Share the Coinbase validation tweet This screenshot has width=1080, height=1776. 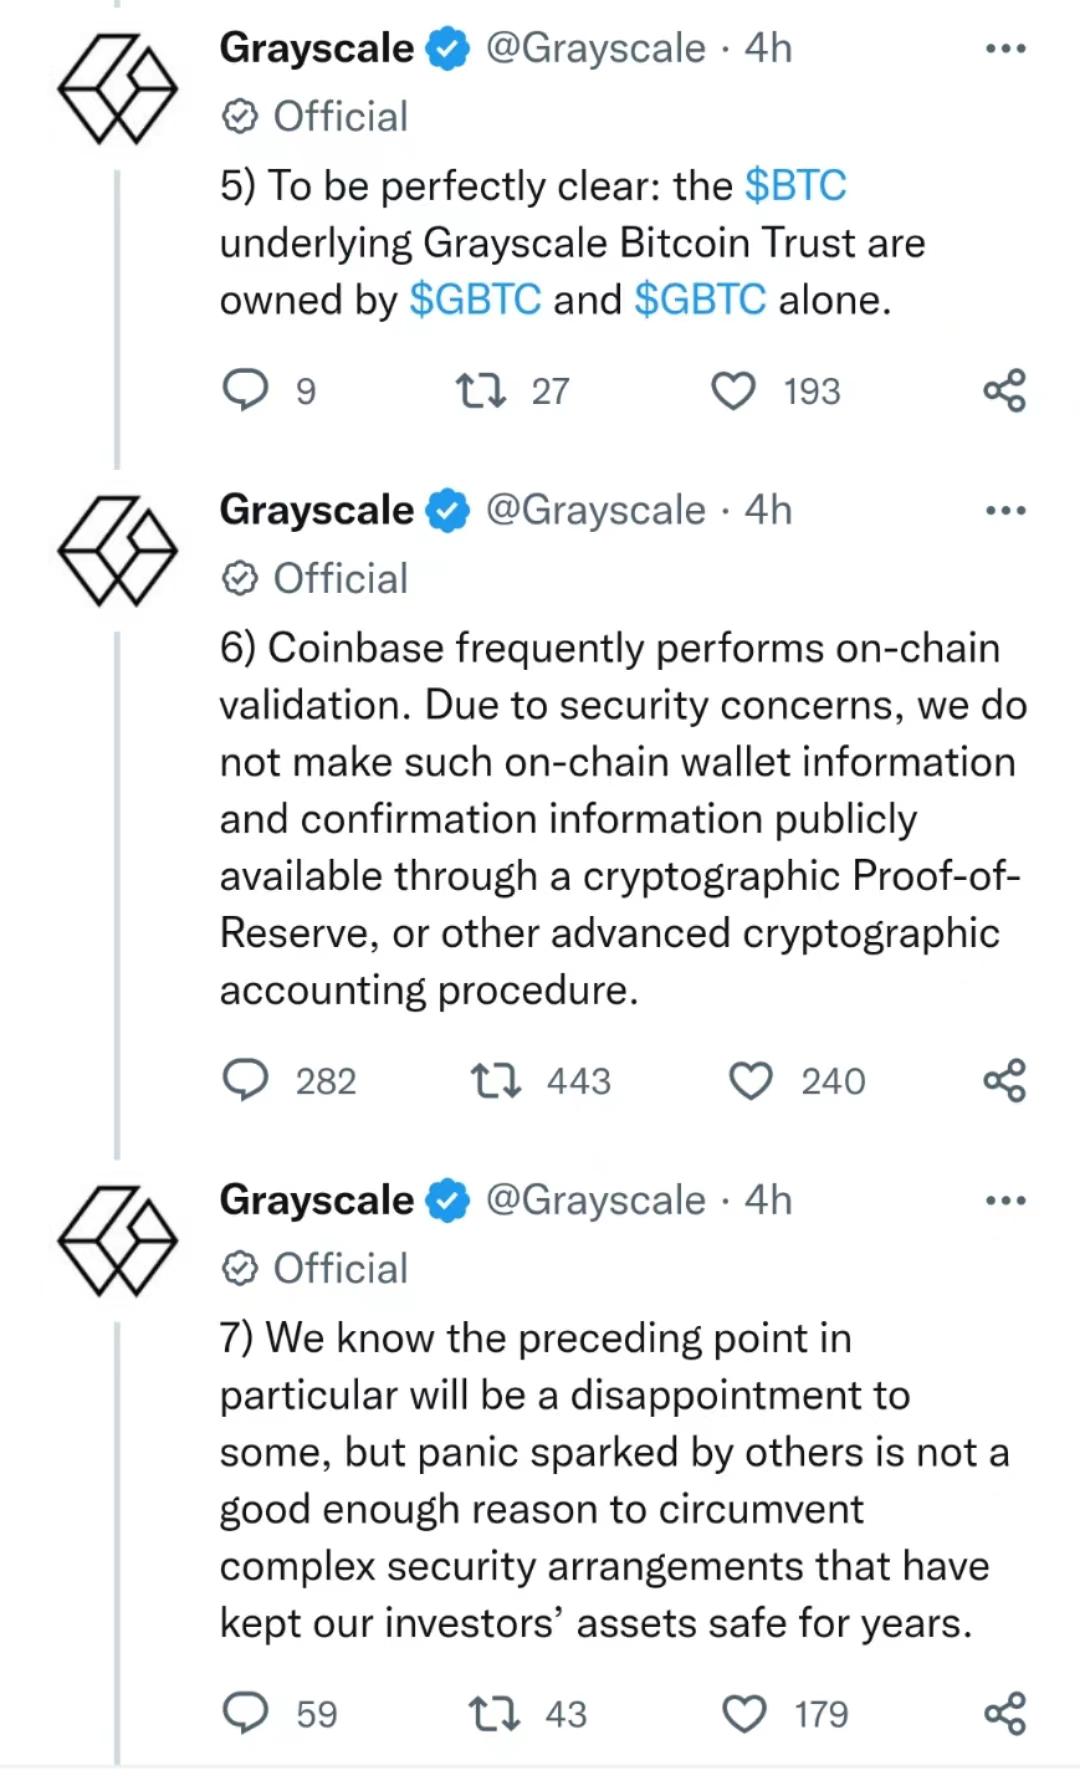(x=1004, y=1081)
